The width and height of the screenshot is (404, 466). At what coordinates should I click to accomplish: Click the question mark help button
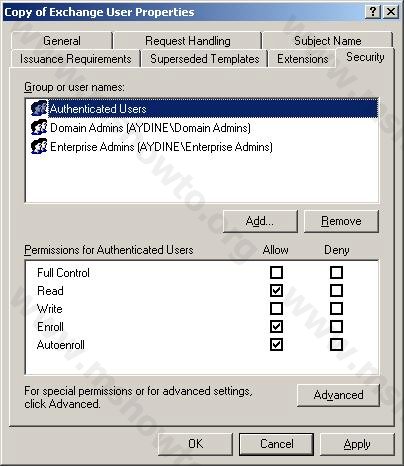(373, 12)
